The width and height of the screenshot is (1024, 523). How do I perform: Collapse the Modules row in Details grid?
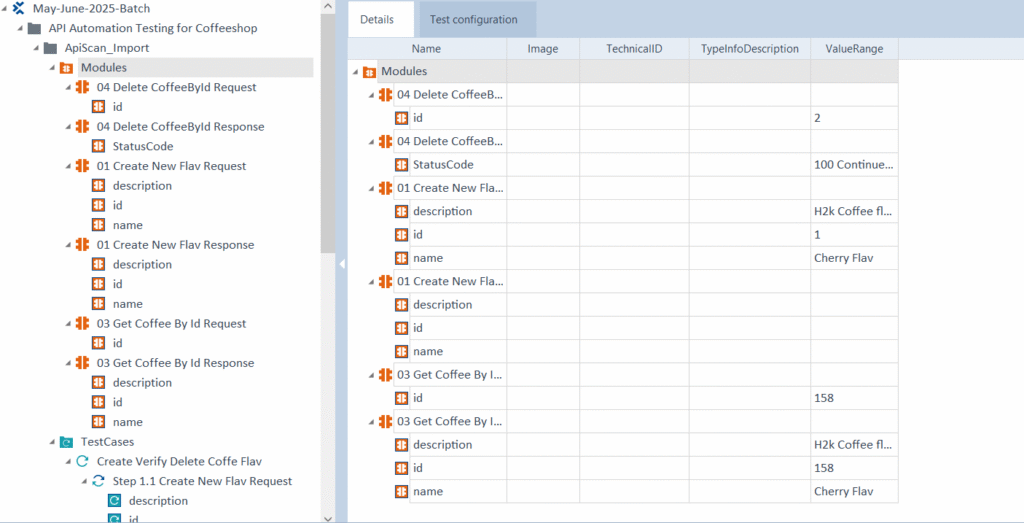click(356, 72)
